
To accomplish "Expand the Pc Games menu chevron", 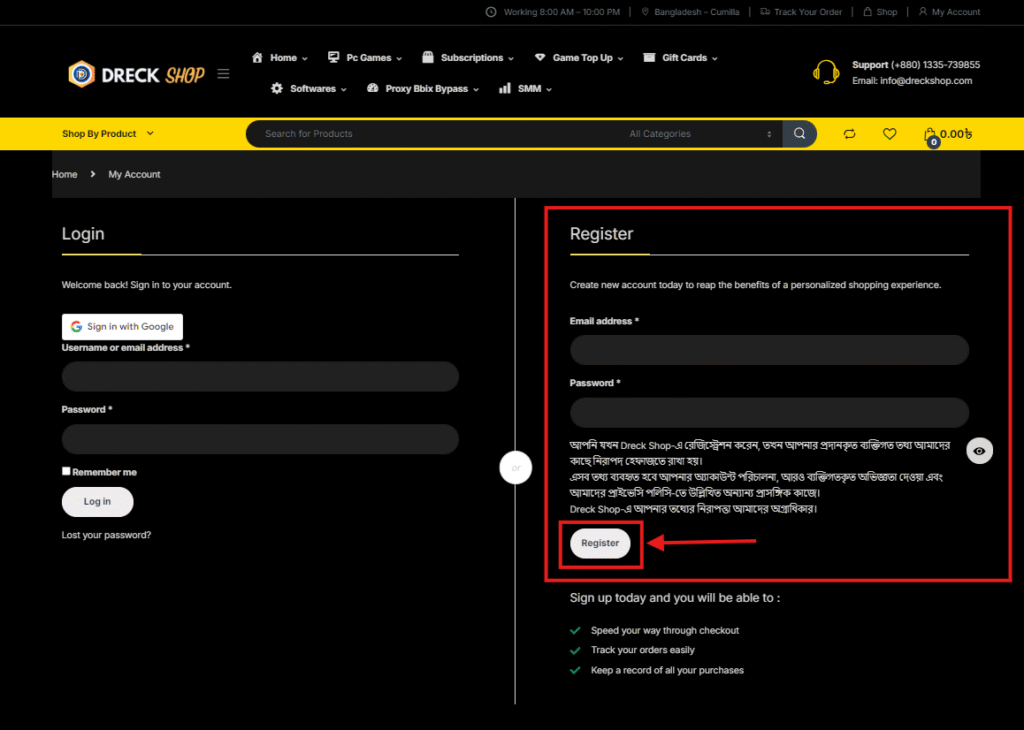I will coord(399,59).
